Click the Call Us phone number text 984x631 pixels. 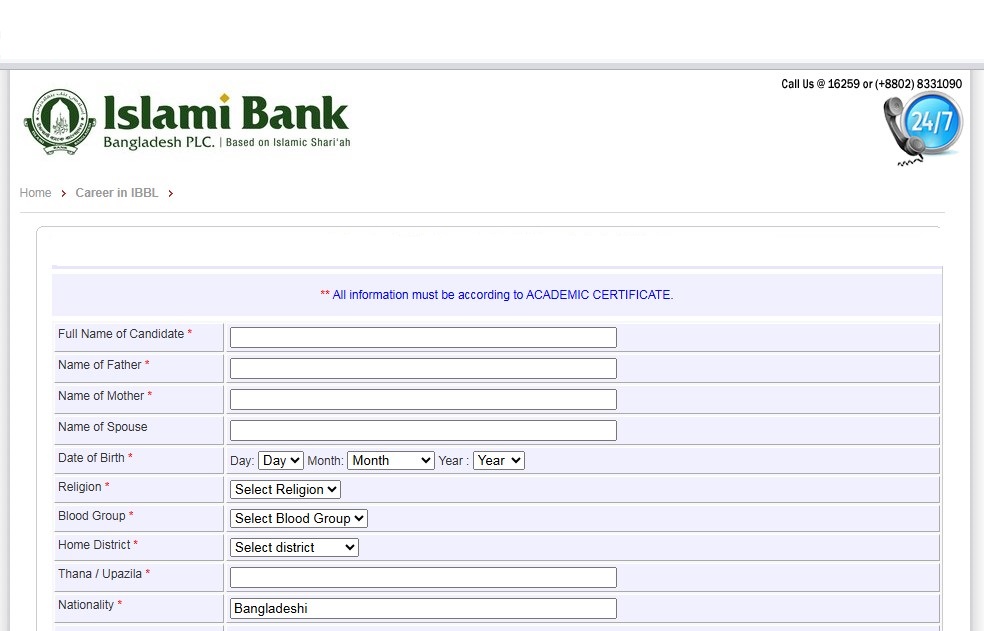(x=871, y=84)
